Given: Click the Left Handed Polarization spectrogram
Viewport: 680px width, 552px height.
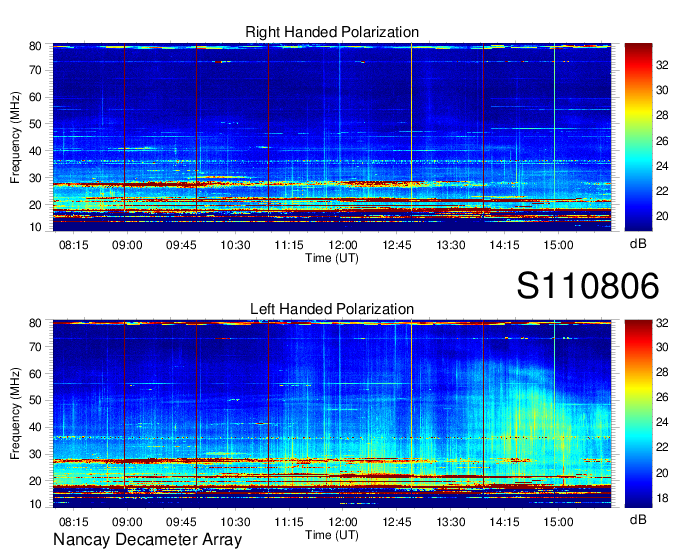Looking at the screenshot, I should pos(332,414).
